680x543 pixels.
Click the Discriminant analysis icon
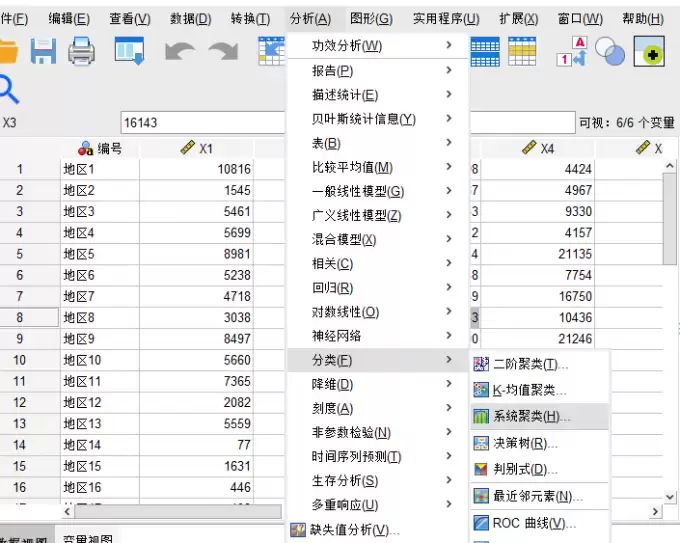pos(481,469)
